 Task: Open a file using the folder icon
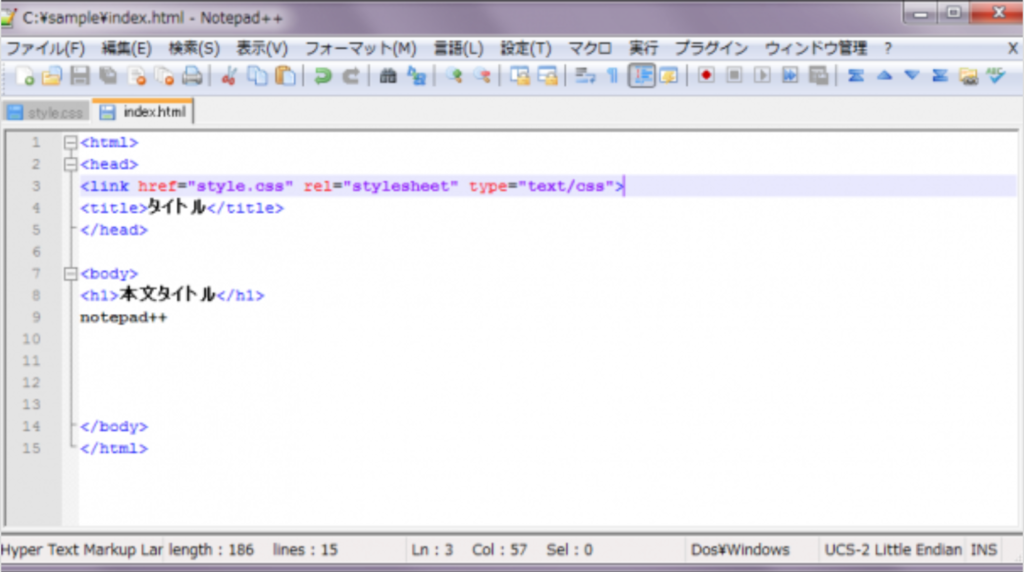(52, 76)
